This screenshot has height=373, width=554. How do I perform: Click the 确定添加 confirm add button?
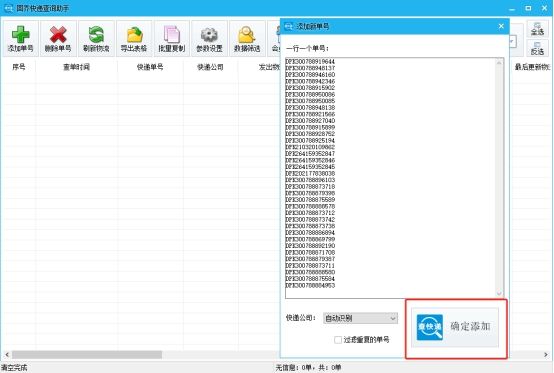pos(455,327)
